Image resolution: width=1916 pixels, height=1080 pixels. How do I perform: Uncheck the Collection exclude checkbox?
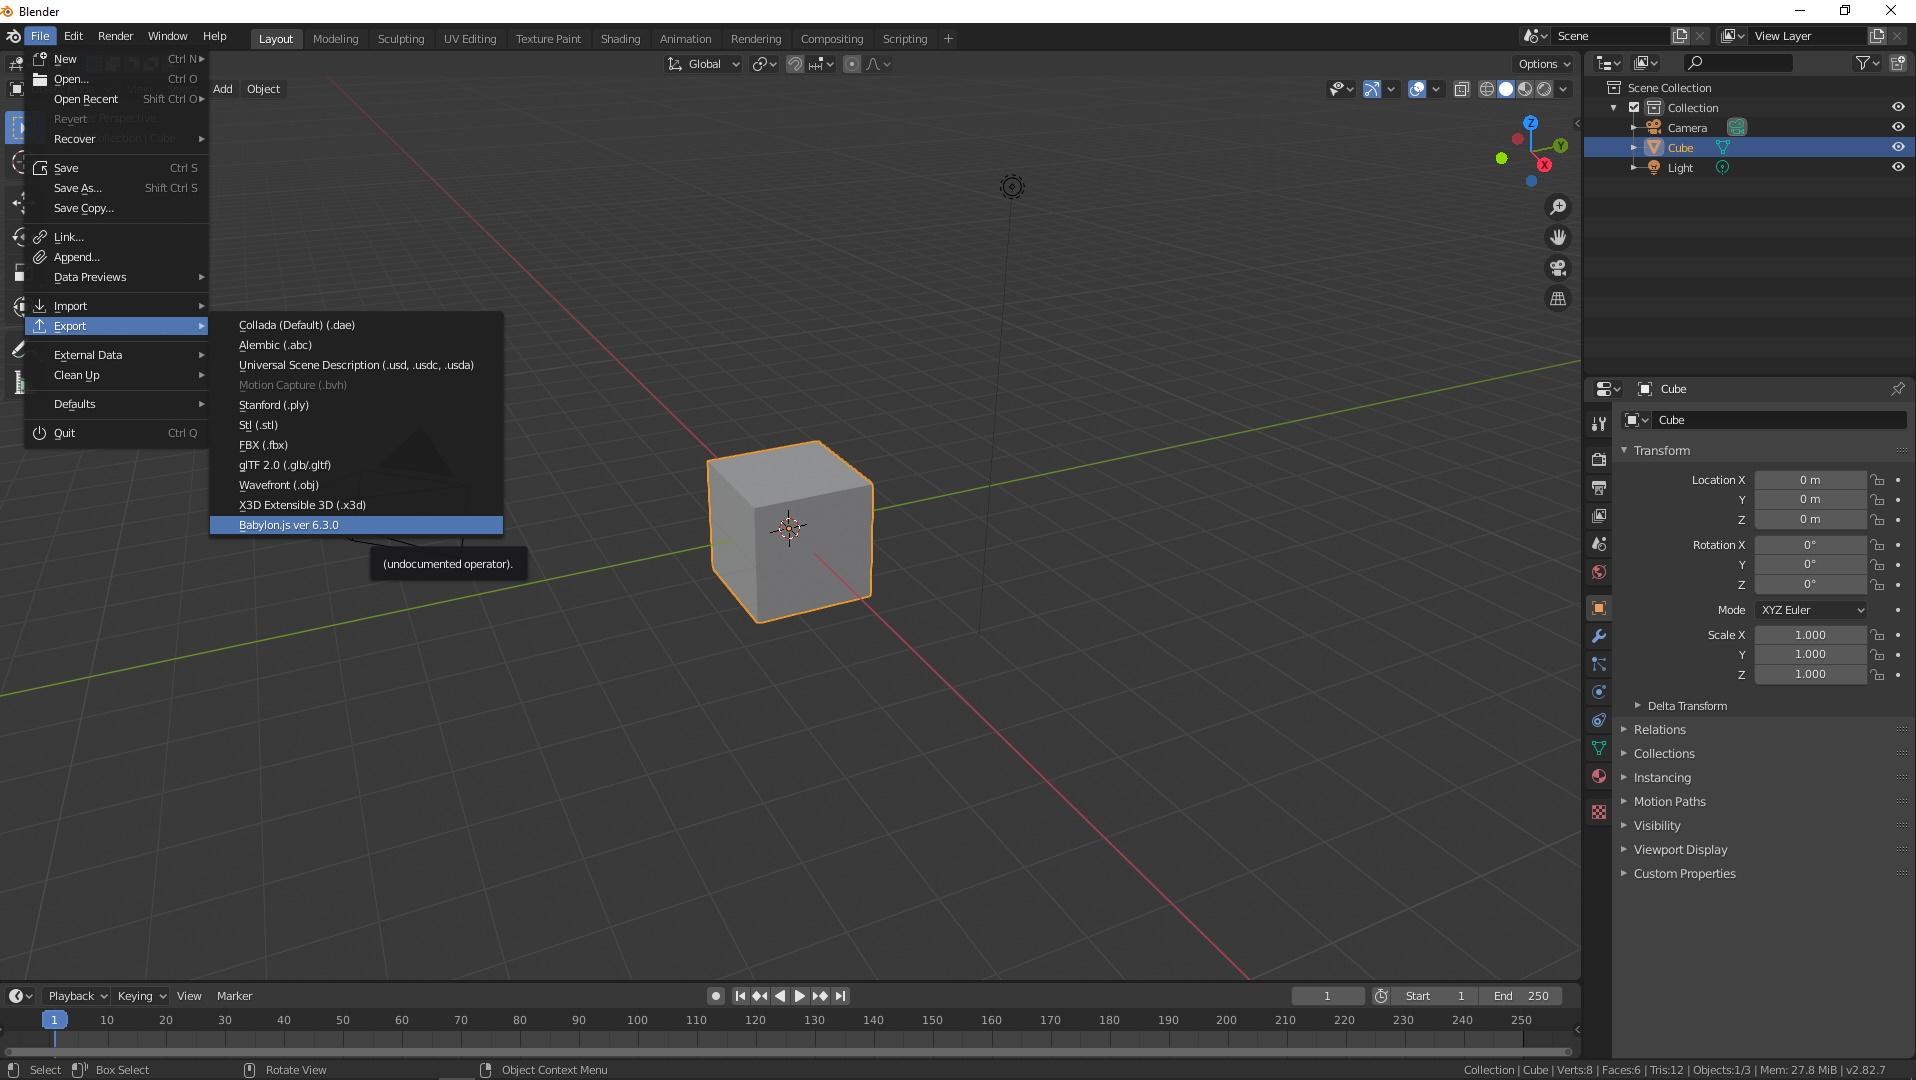(1634, 107)
